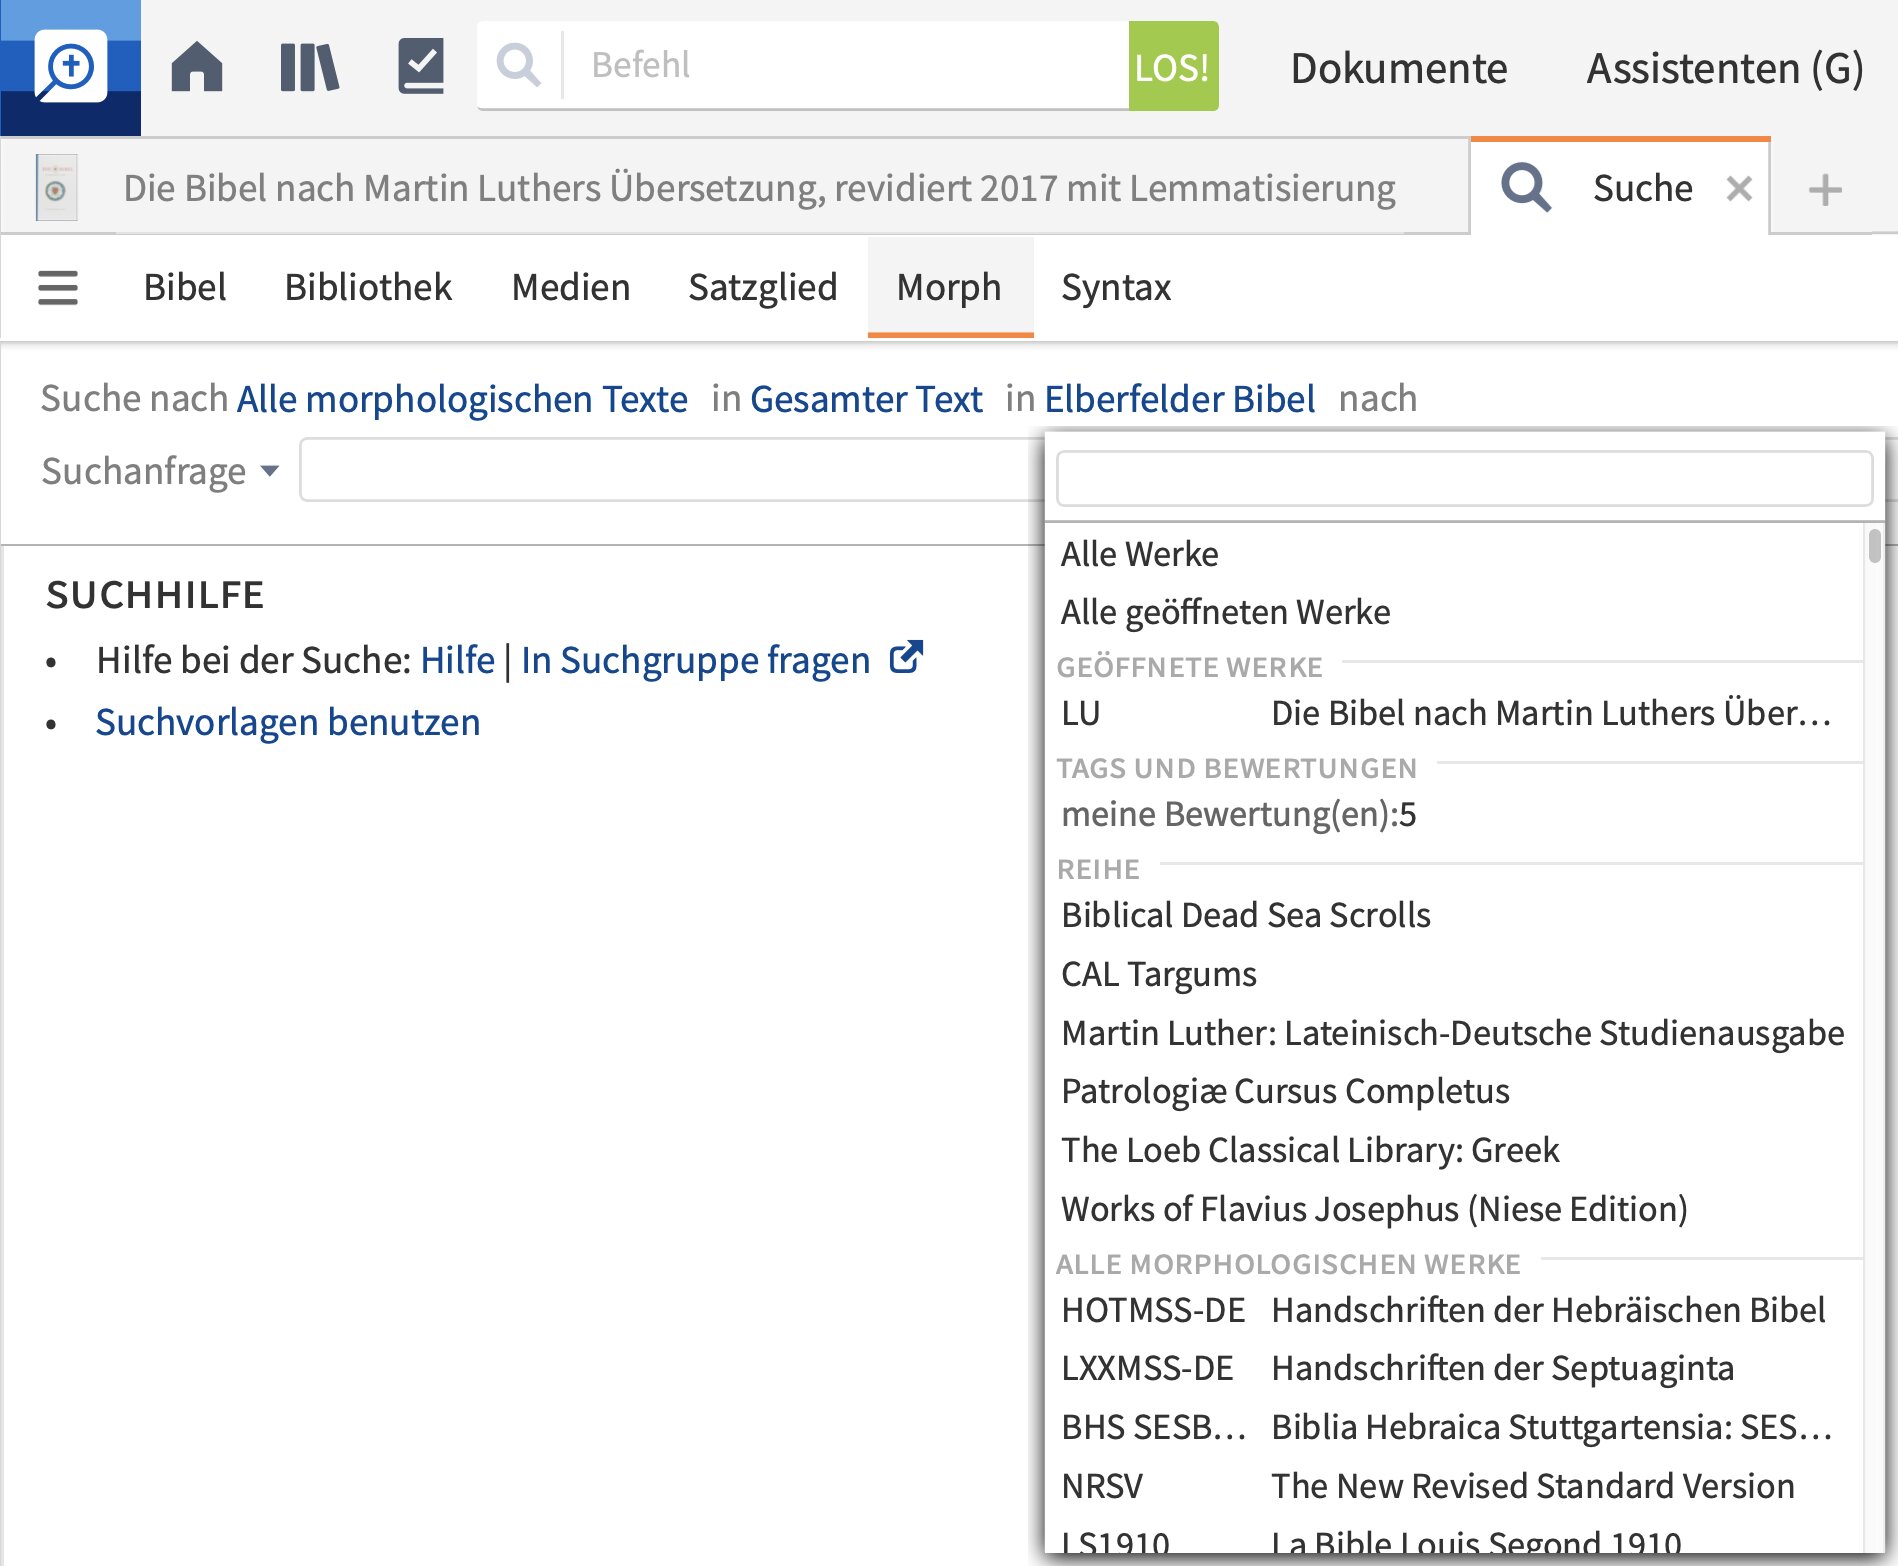1898x1566 pixels.
Task: Click the magnifier icon in command box
Action: 519,66
